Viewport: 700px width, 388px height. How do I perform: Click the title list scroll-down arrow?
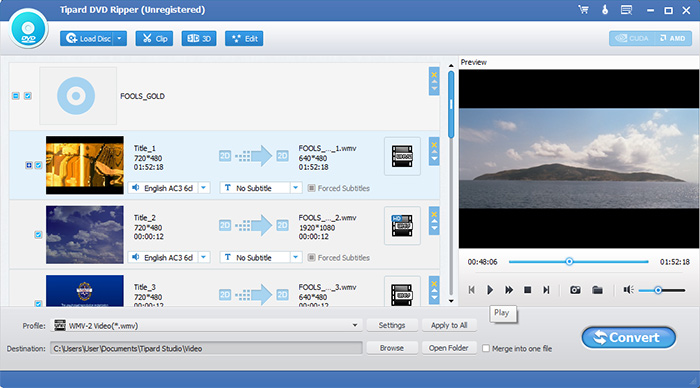point(451,301)
